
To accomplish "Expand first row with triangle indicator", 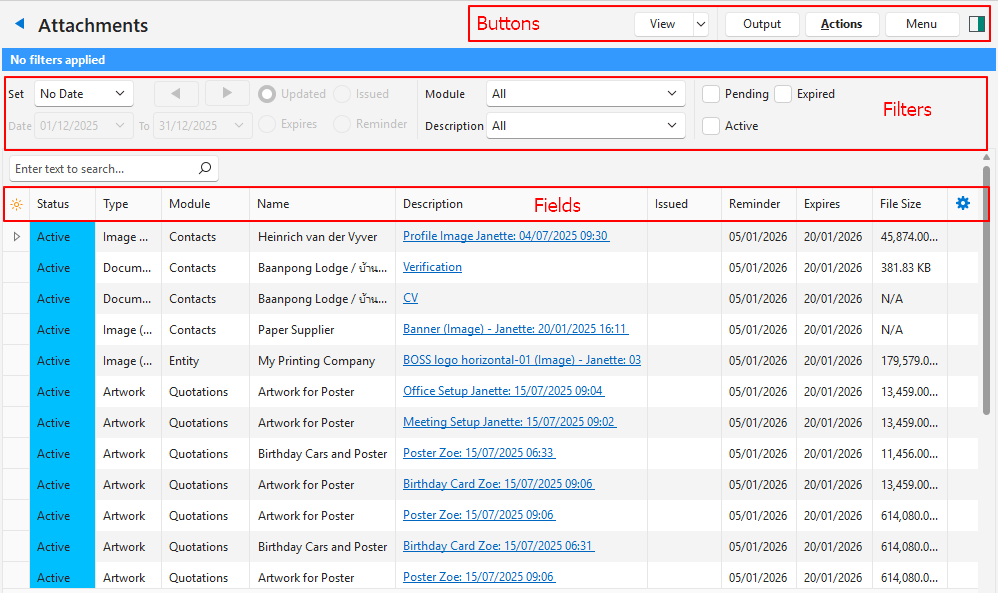I will tap(16, 237).
